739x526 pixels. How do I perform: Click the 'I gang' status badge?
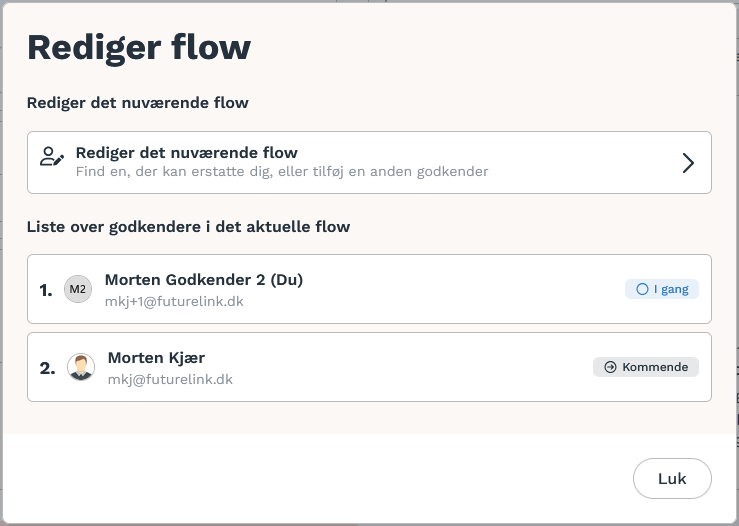(x=662, y=289)
